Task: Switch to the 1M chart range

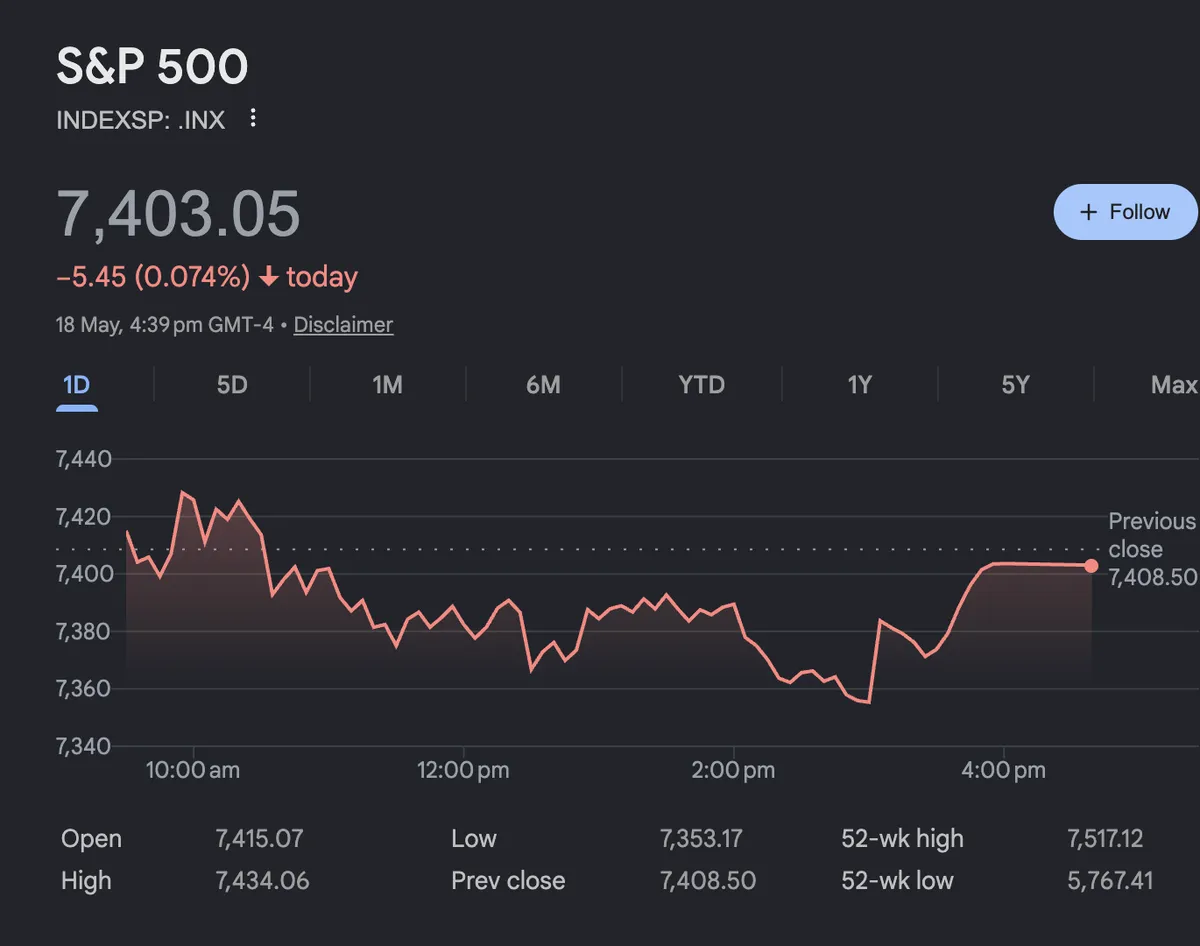Action: click(x=387, y=385)
